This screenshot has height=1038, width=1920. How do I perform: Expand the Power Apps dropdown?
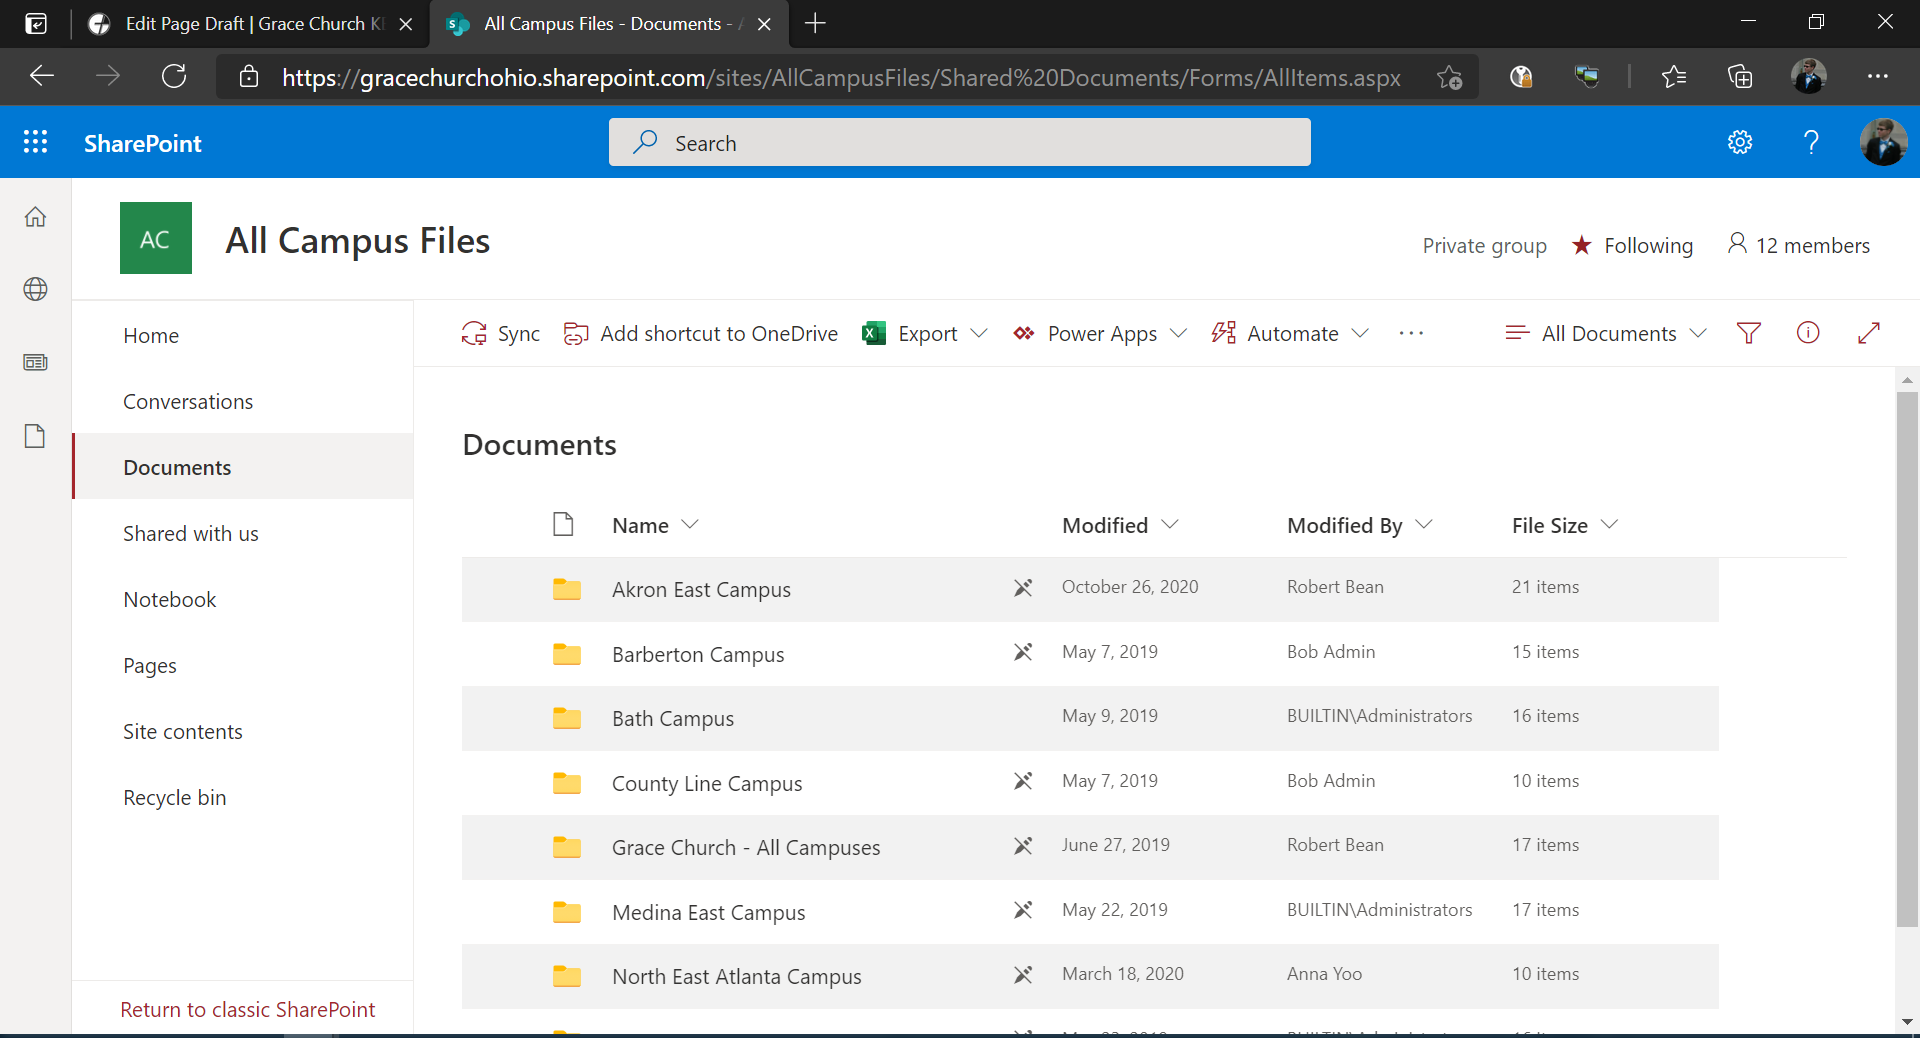pyautogui.click(x=1179, y=333)
